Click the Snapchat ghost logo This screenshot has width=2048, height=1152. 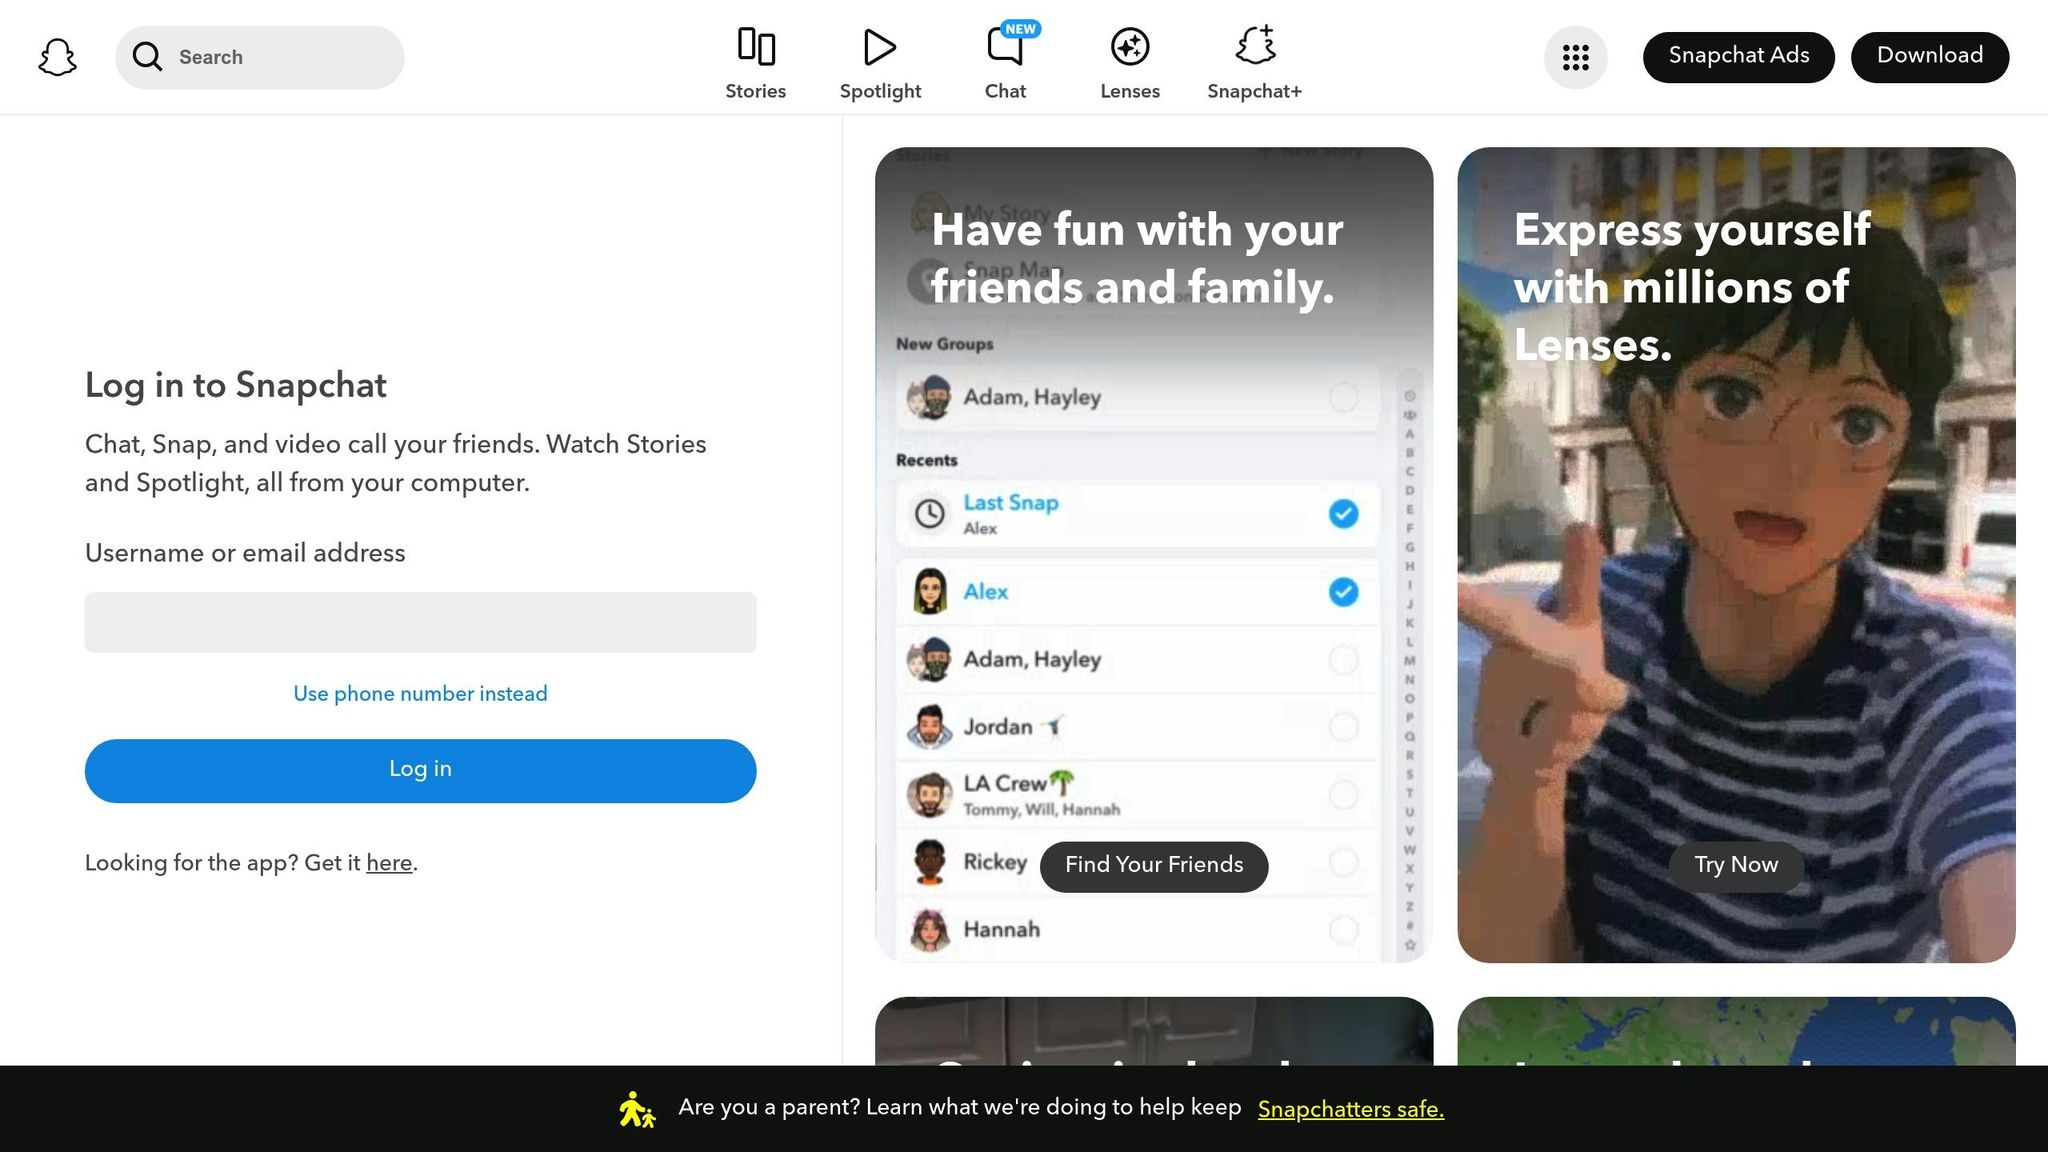(57, 57)
